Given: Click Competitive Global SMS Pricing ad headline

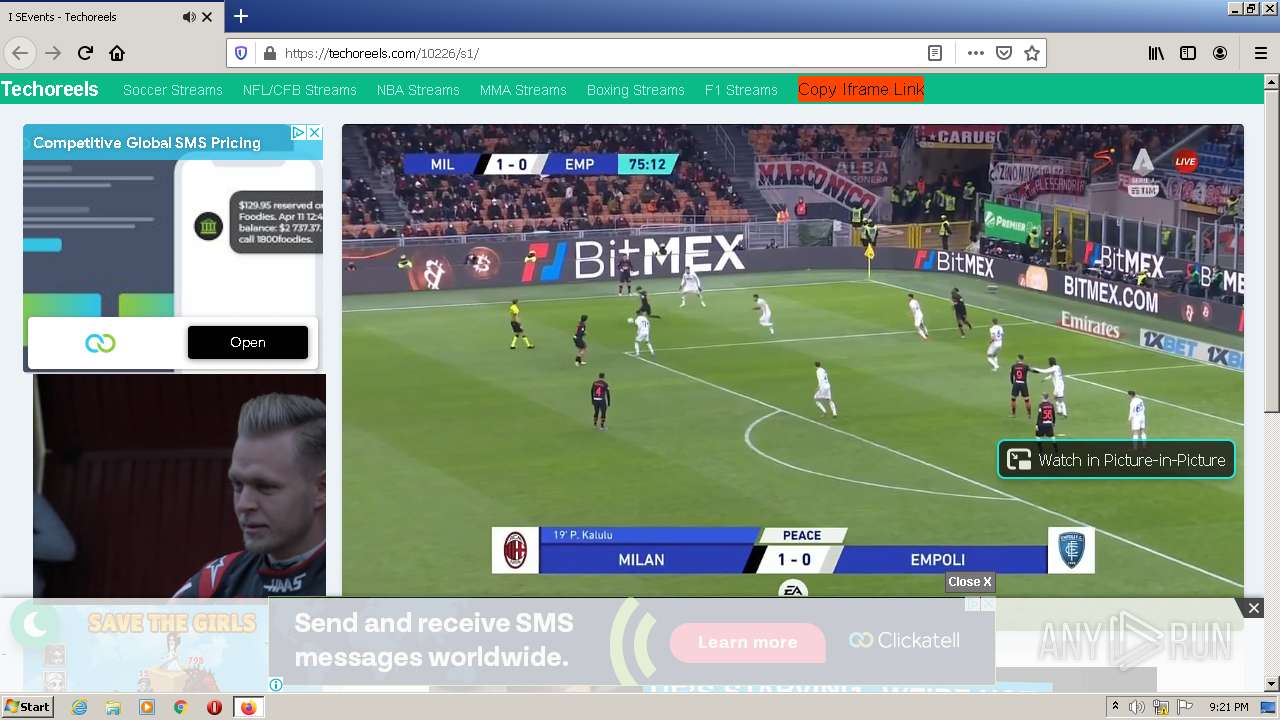Looking at the screenshot, I should [x=147, y=143].
